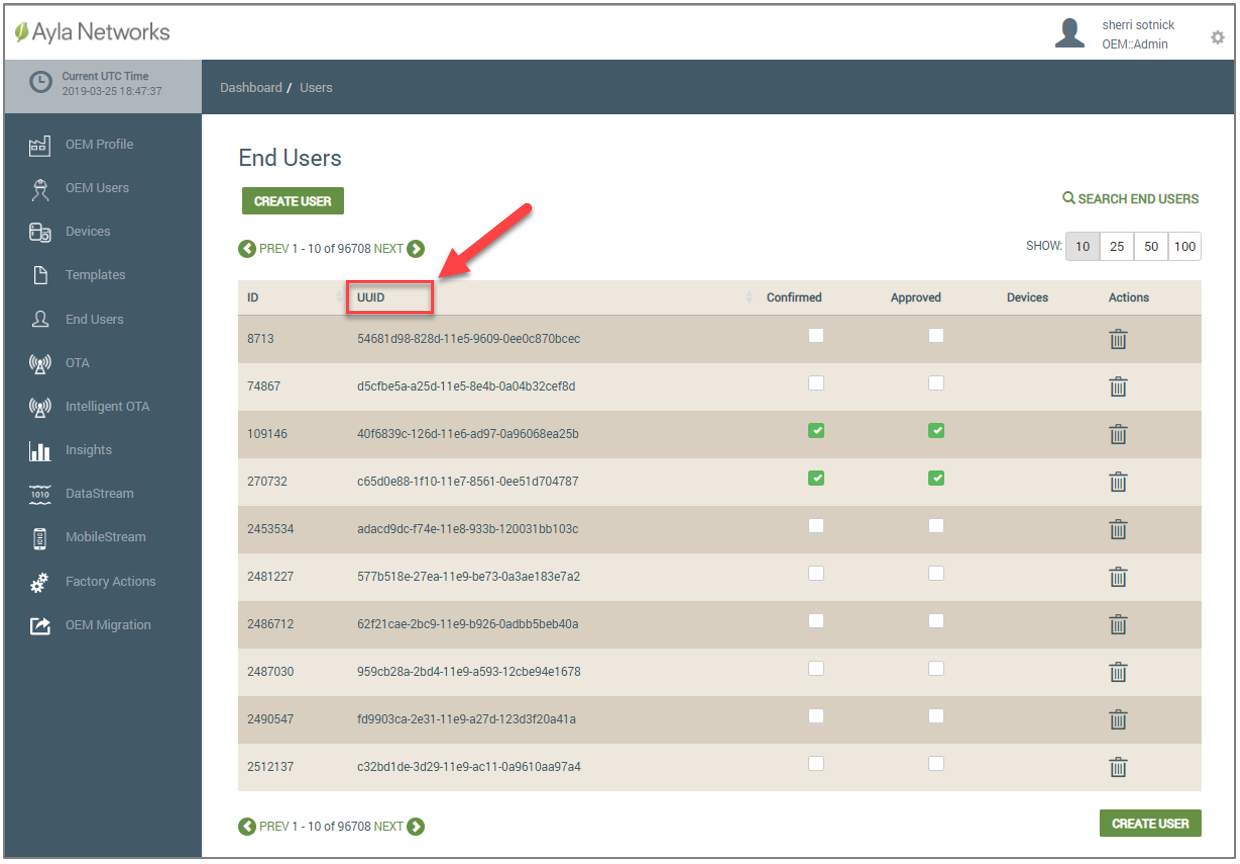Click the Devices sidebar icon
The width and height of the screenshot is (1240, 864).
point(39,232)
